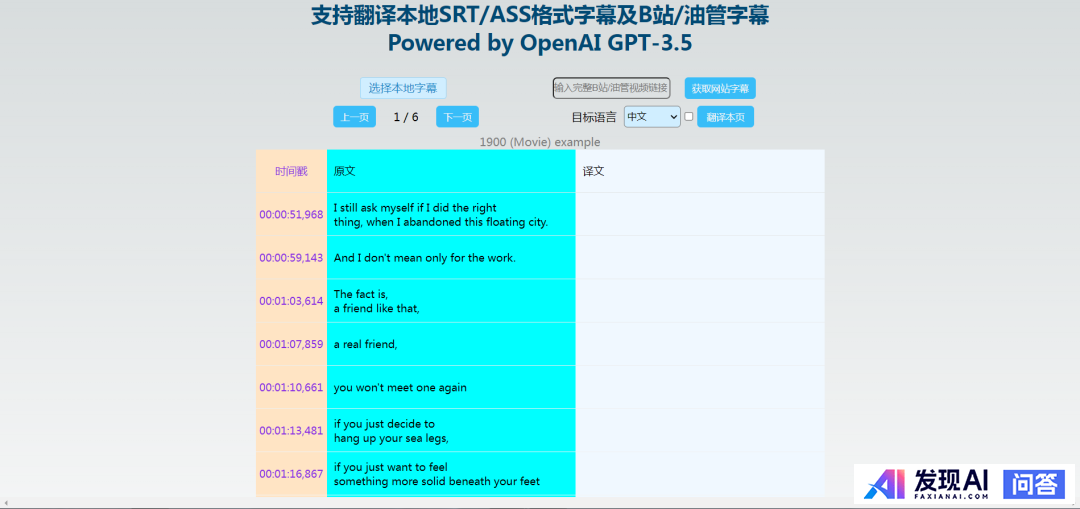Click the Powered by OpenAI GPT-3.5 heading

coord(540,43)
